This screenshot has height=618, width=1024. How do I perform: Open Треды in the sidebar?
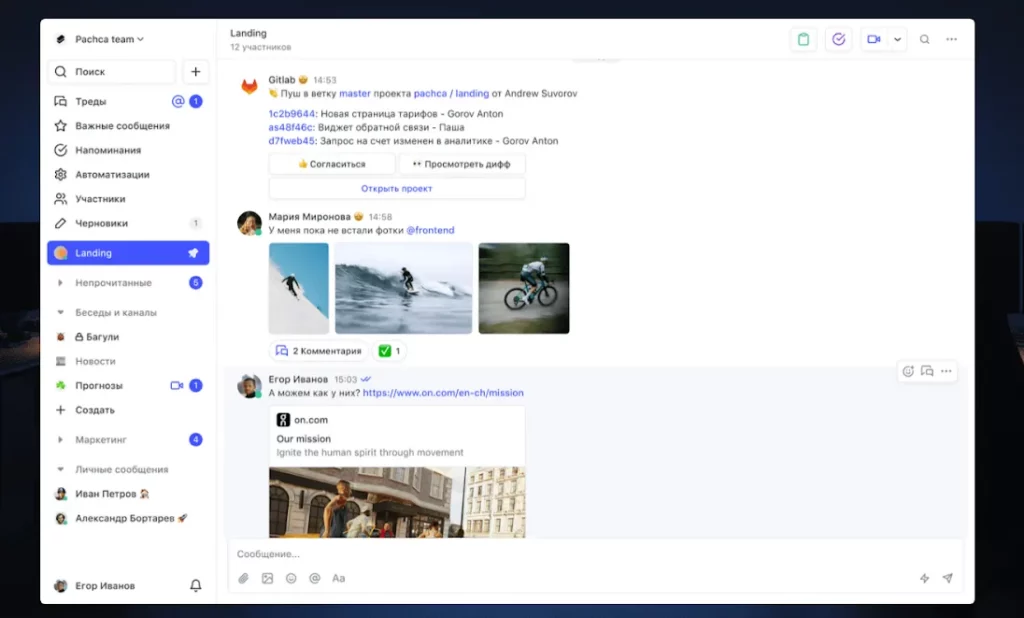tap(90, 101)
